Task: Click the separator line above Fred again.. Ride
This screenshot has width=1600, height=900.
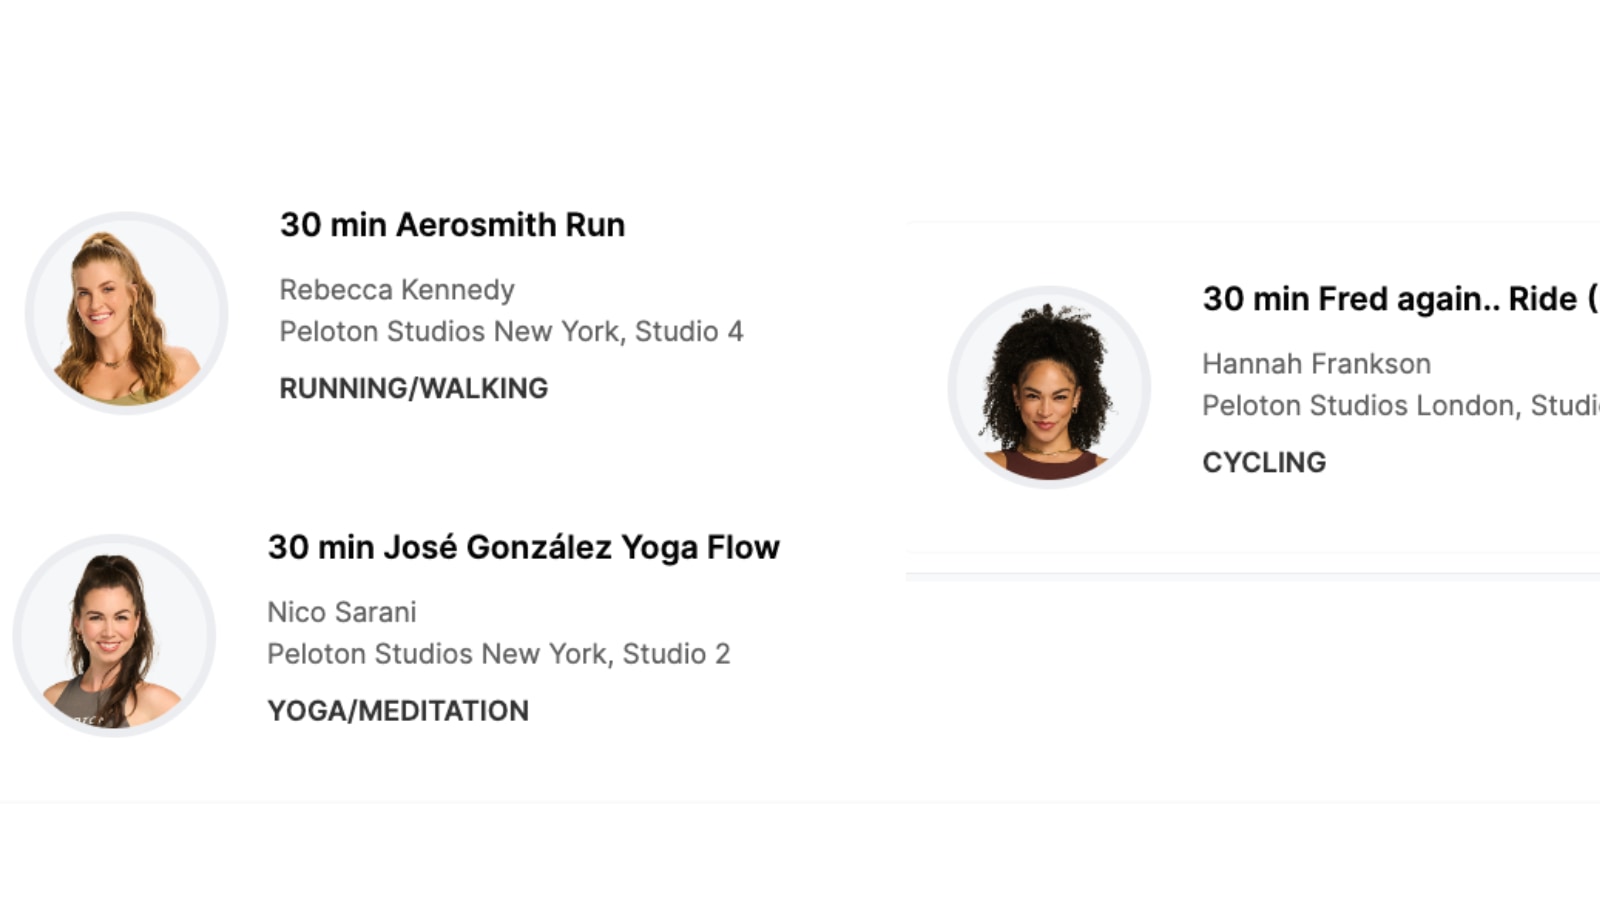Action: (x=1250, y=222)
